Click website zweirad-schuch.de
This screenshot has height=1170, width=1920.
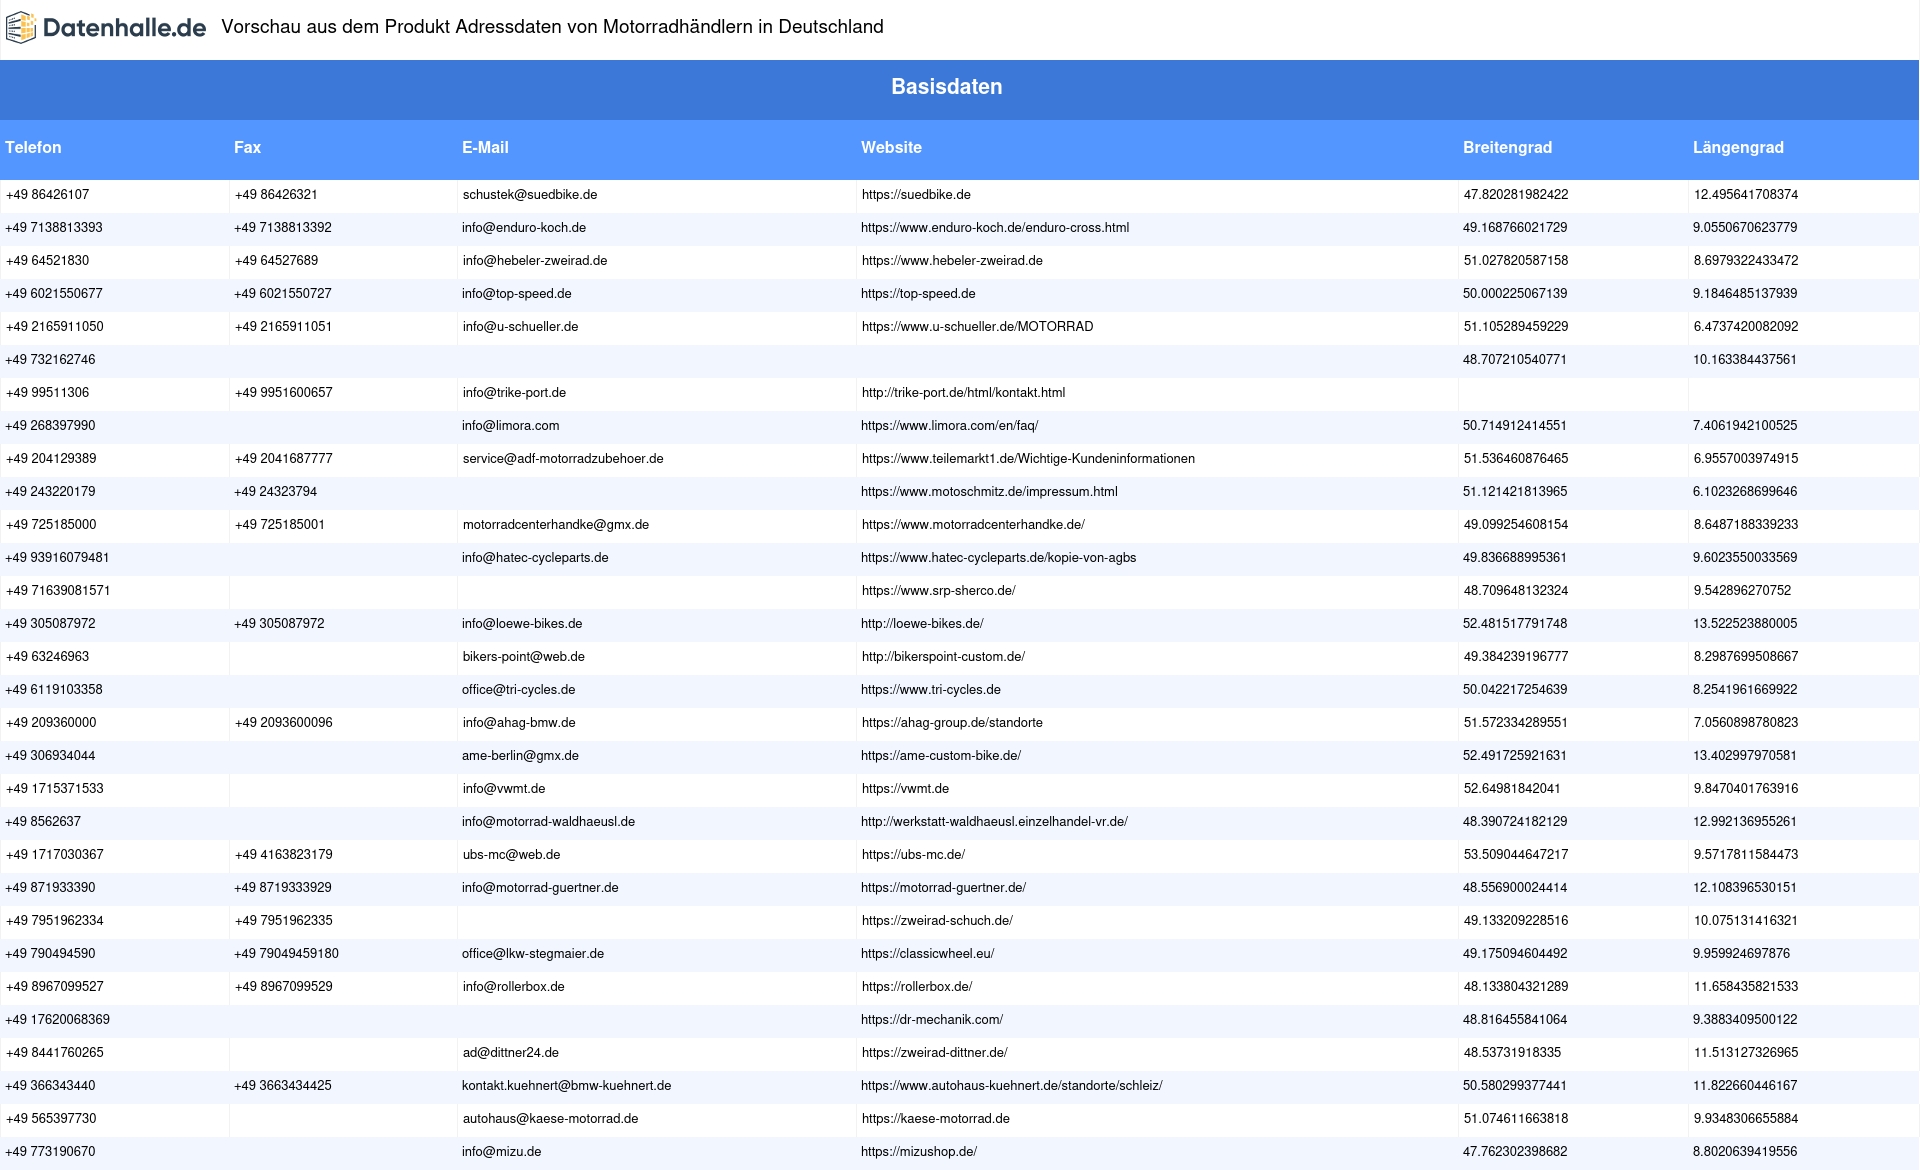[937, 921]
